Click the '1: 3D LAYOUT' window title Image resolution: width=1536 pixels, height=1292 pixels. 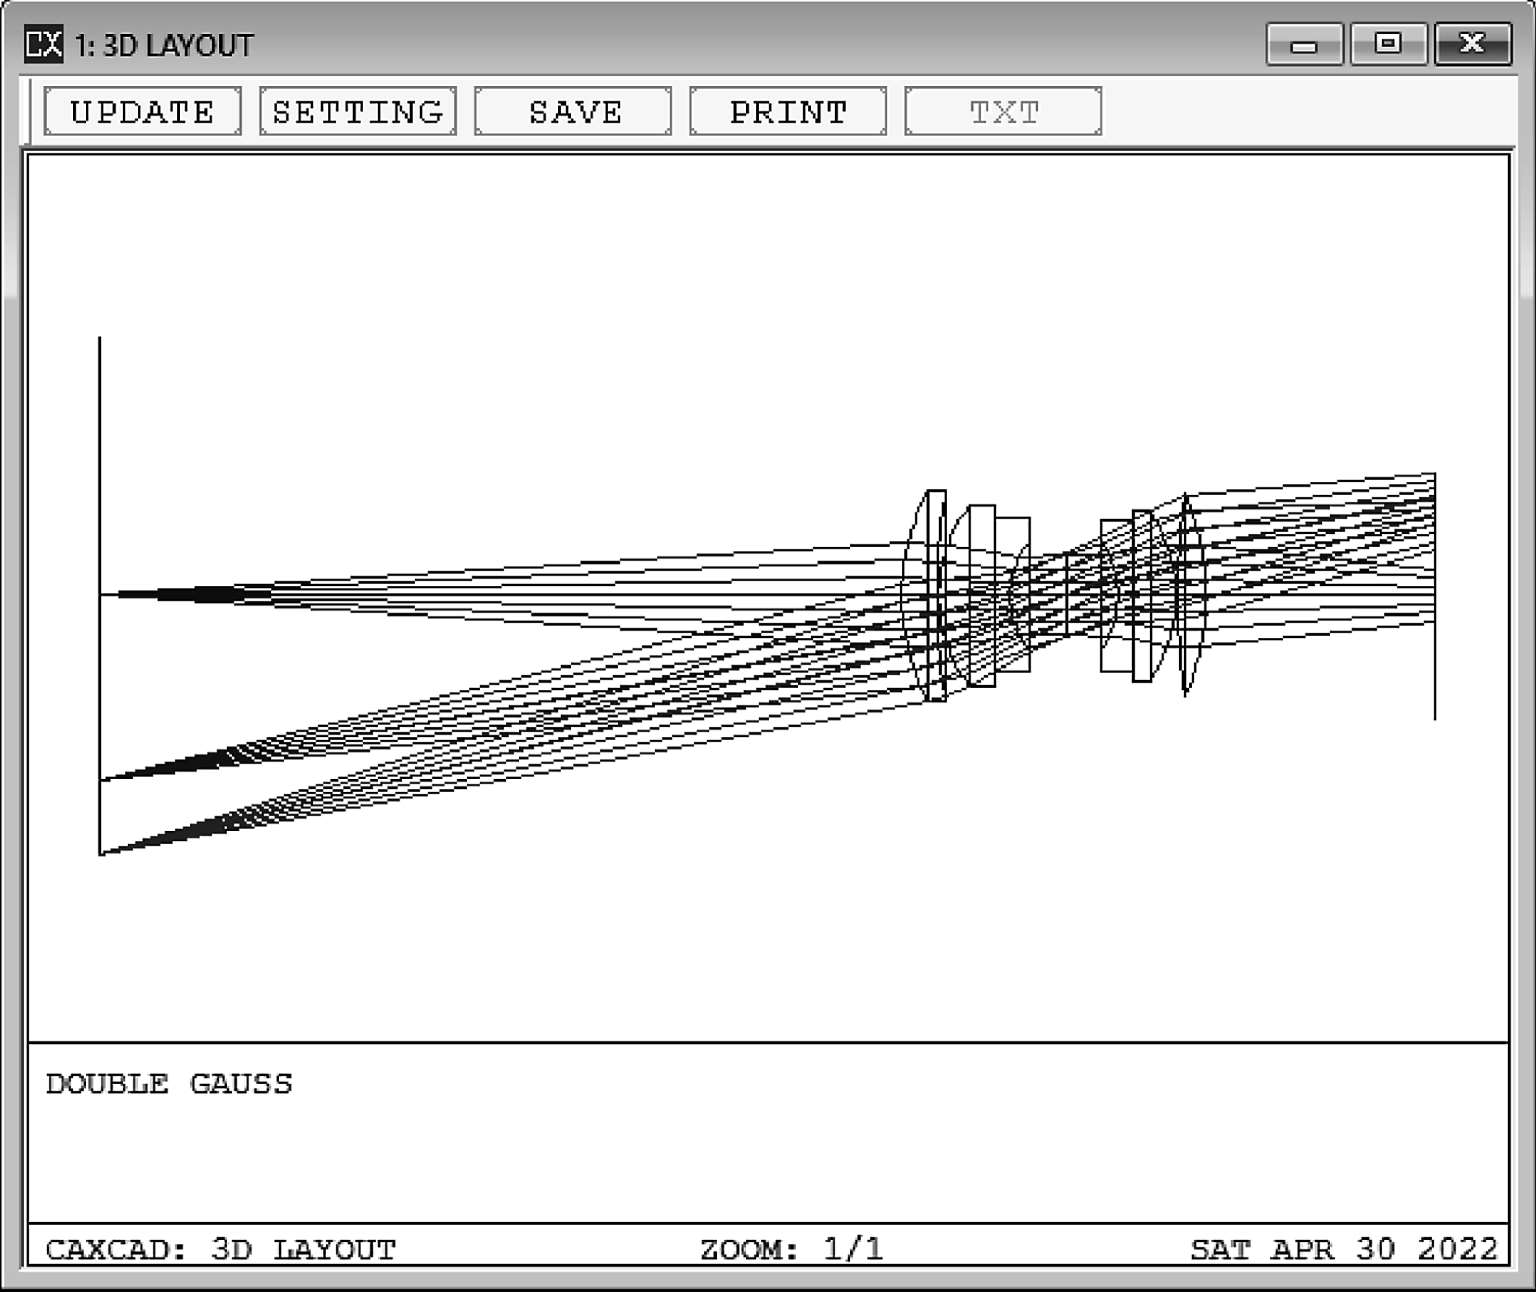click(x=164, y=46)
